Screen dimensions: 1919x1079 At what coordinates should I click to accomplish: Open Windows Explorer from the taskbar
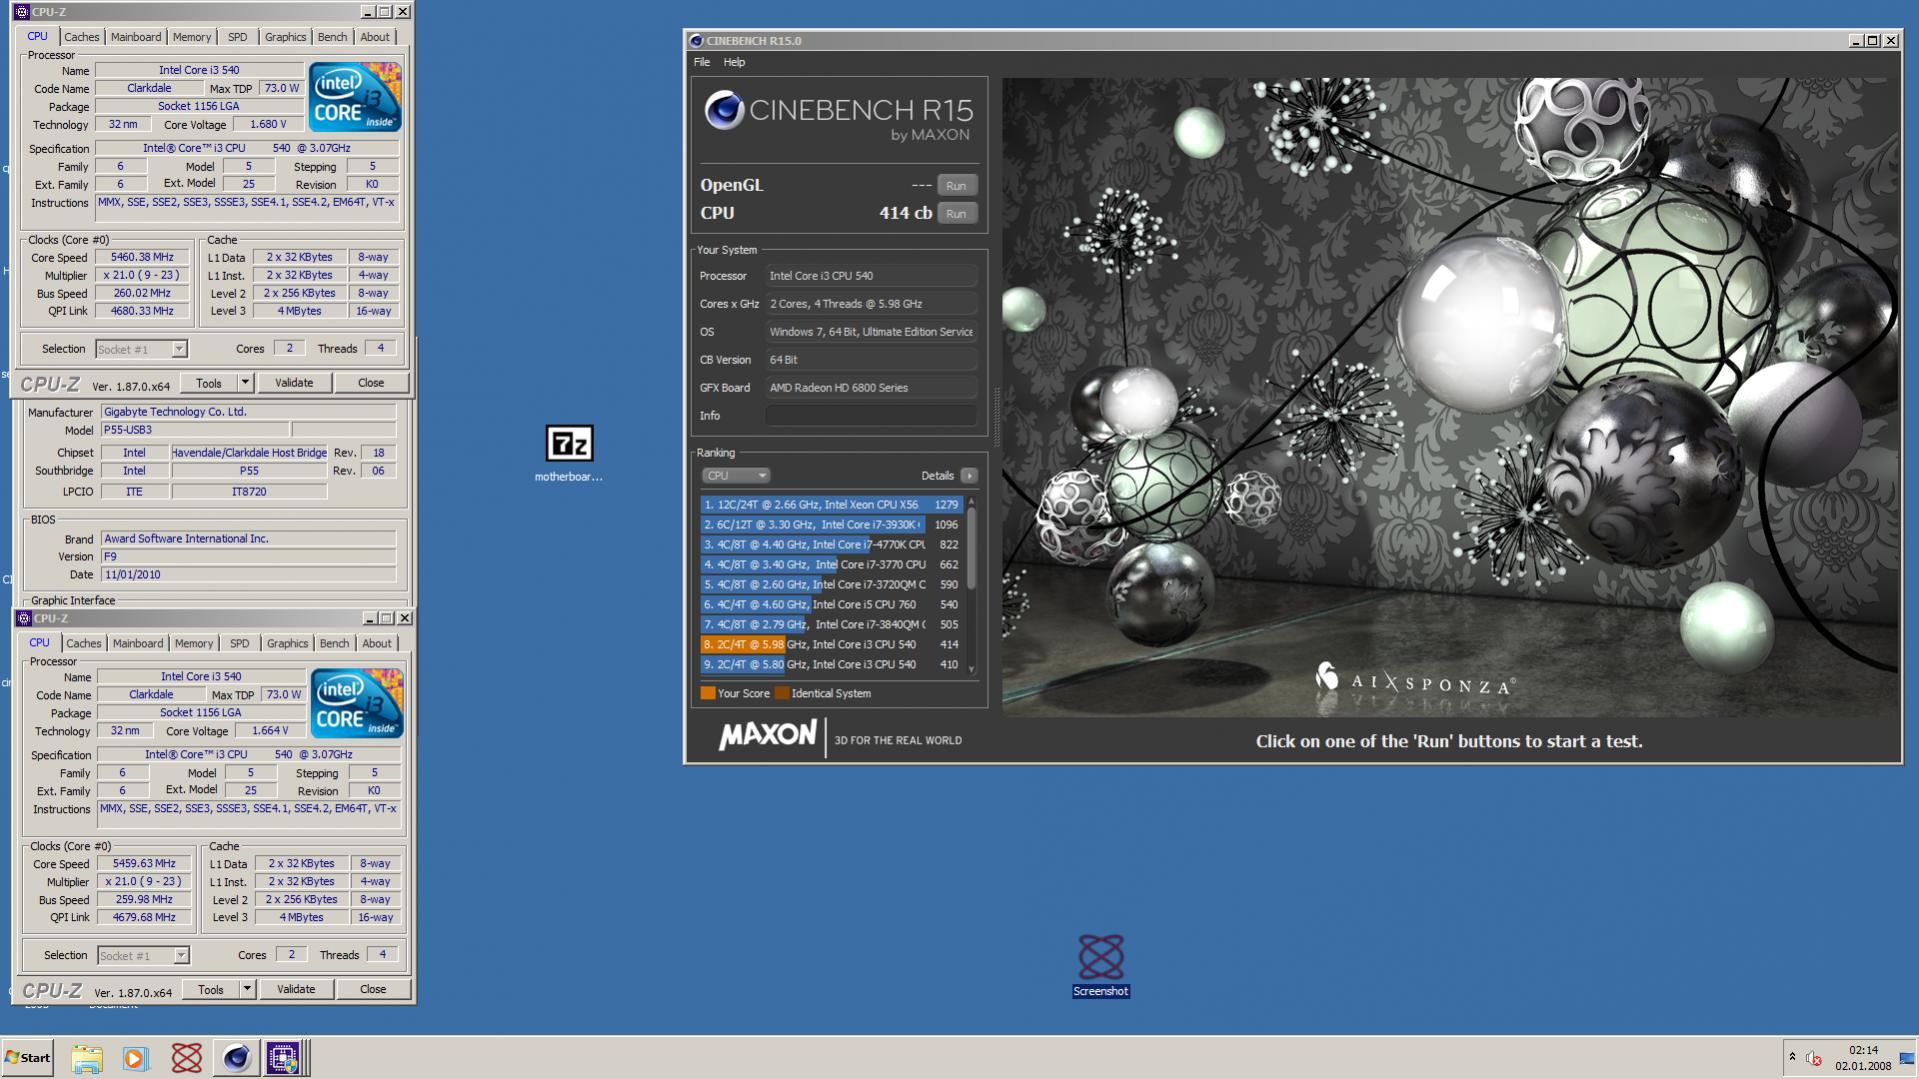[x=87, y=1058]
